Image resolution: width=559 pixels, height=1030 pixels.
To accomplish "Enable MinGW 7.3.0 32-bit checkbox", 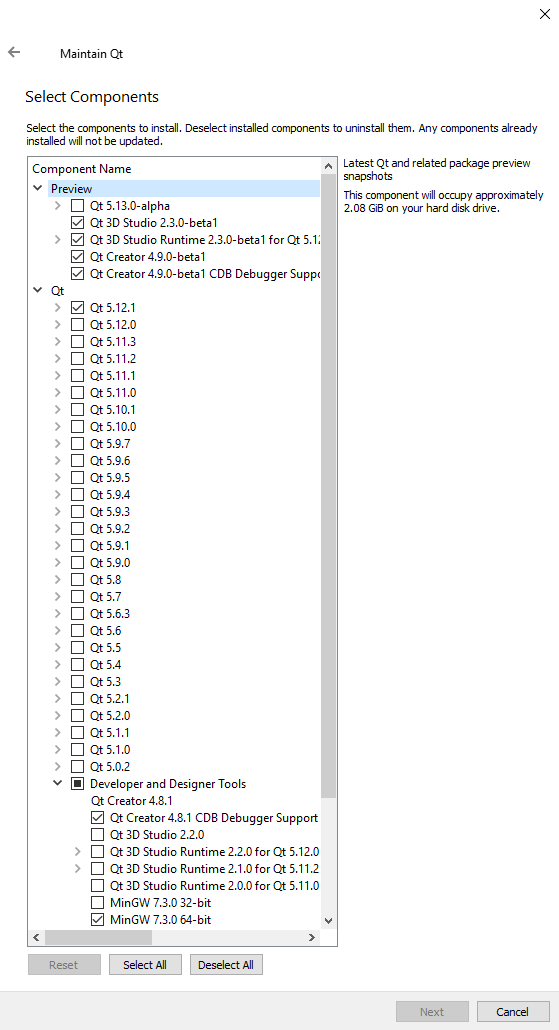I will click(x=97, y=903).
